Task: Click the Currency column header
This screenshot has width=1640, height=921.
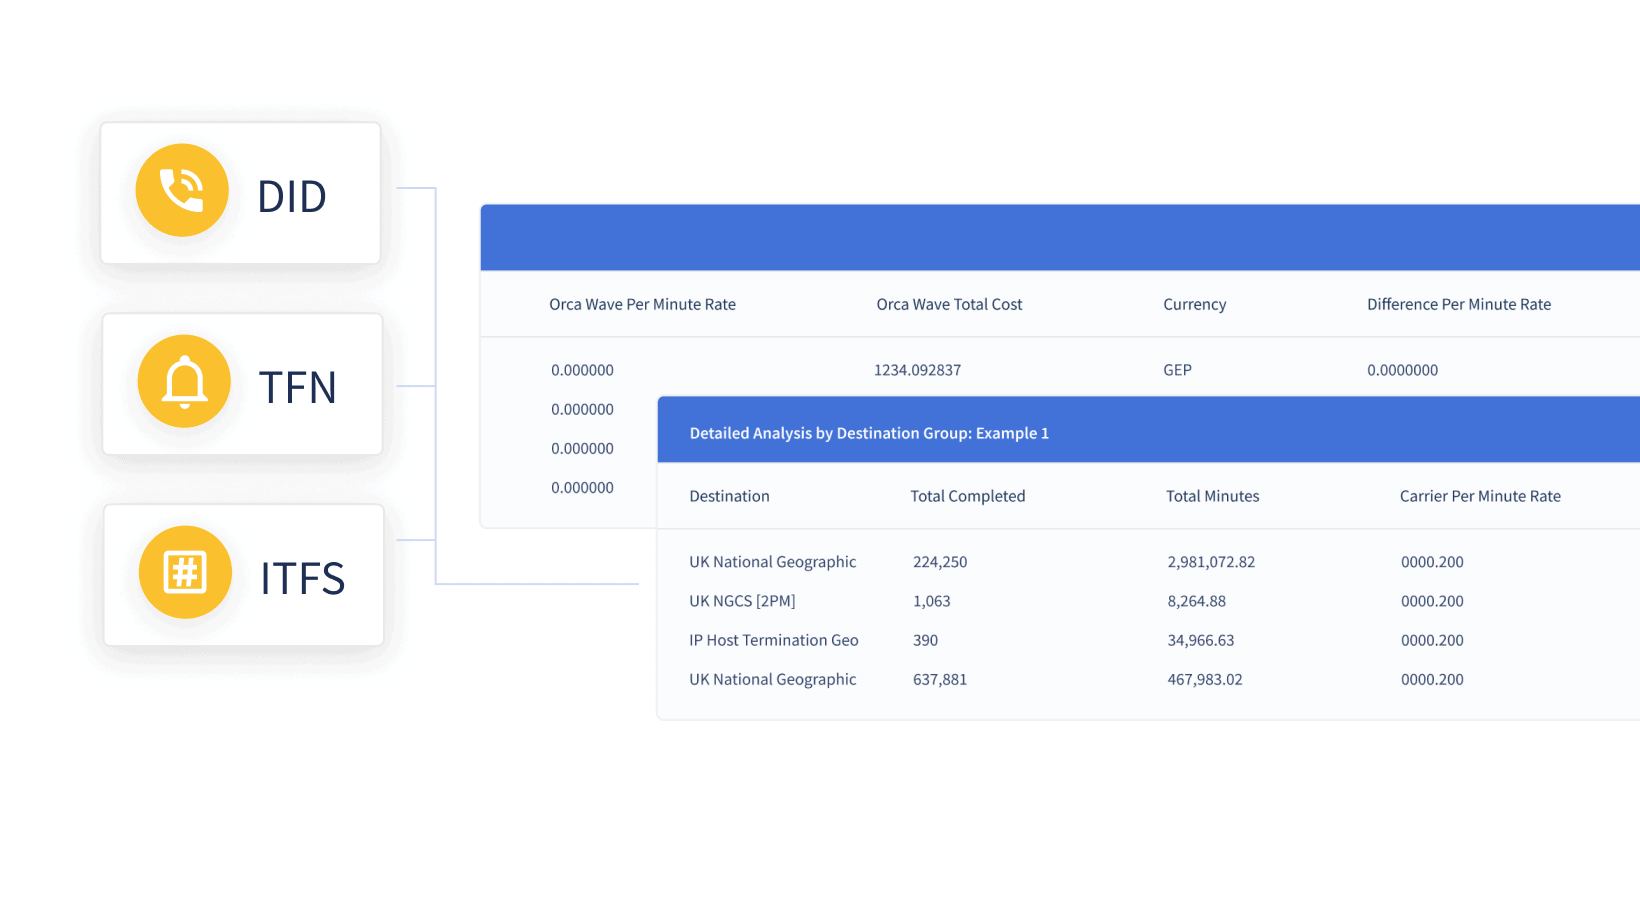Action: 1194,305
